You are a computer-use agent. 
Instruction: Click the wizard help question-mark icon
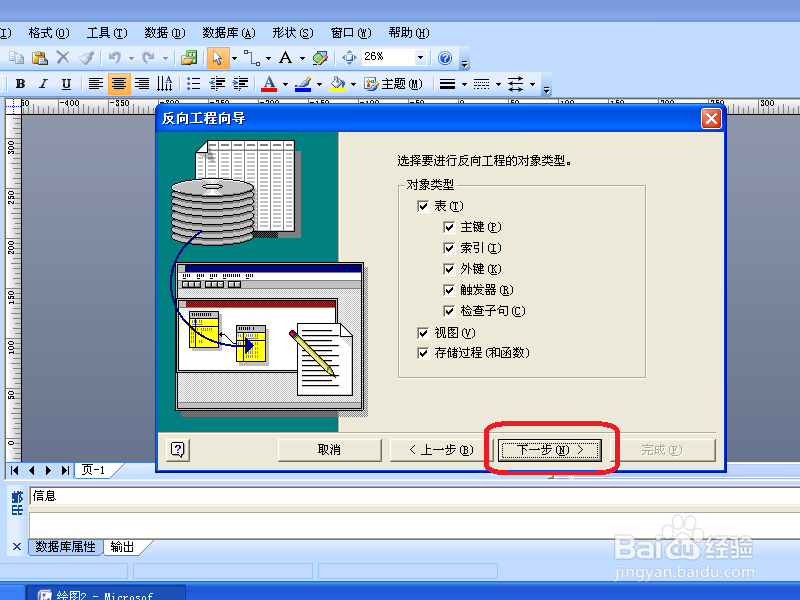177,449
